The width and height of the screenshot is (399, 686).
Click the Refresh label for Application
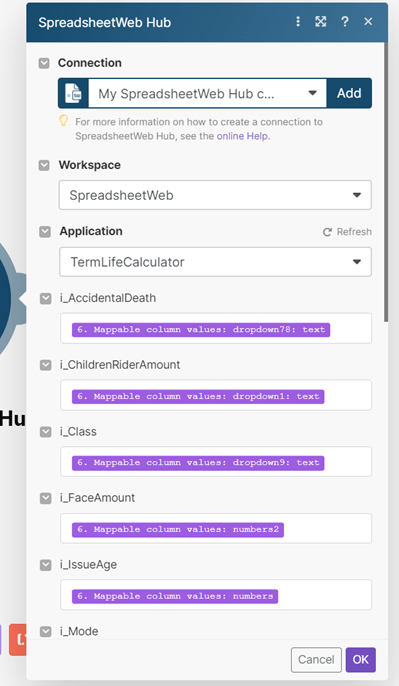354,232
